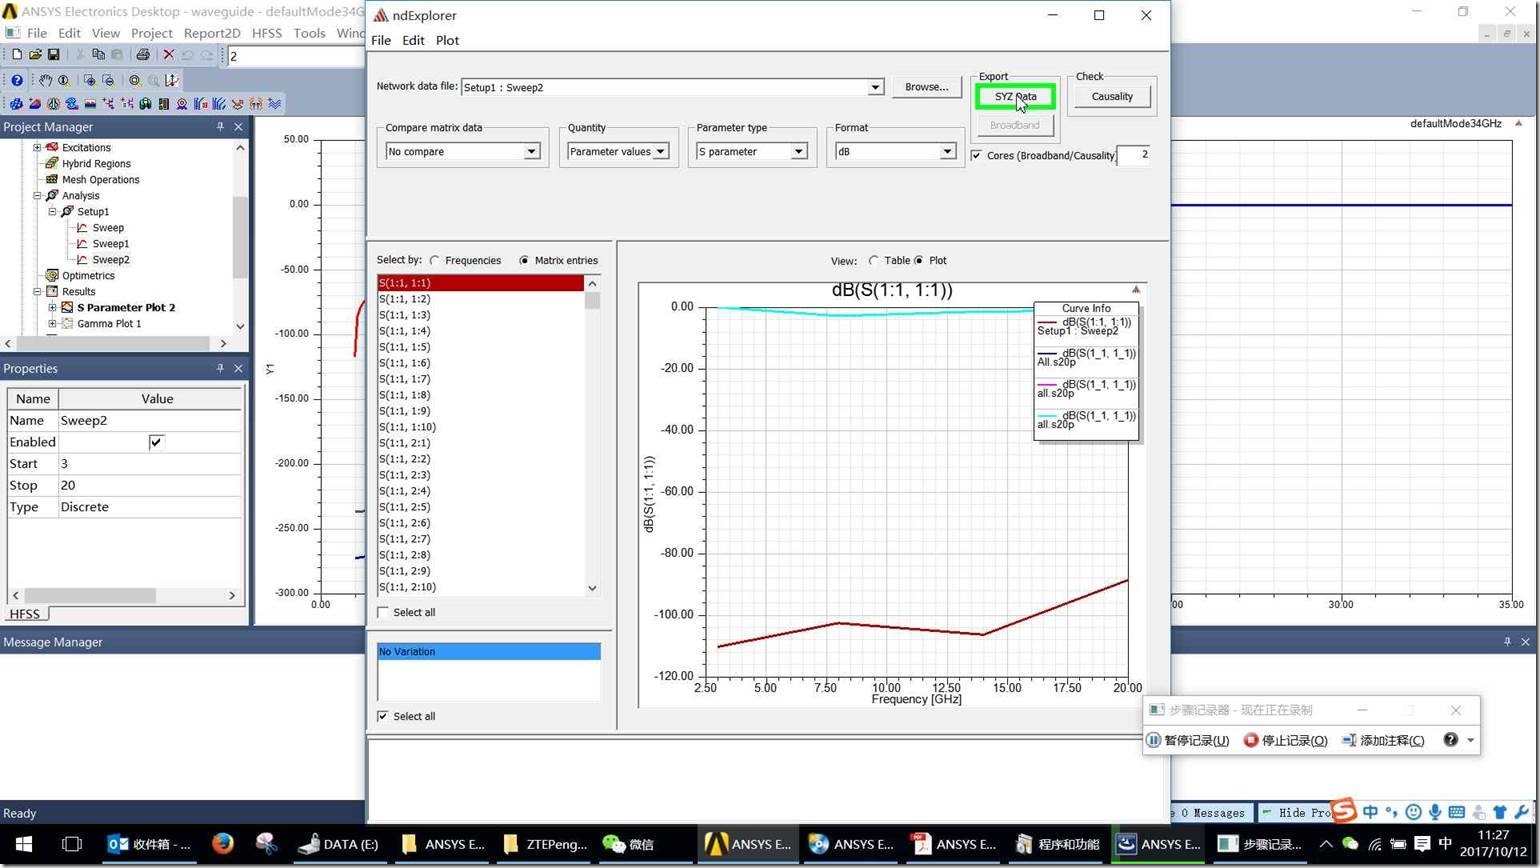
Task: Open the Report2D menu in ANSYS
Action: [212, 33]
